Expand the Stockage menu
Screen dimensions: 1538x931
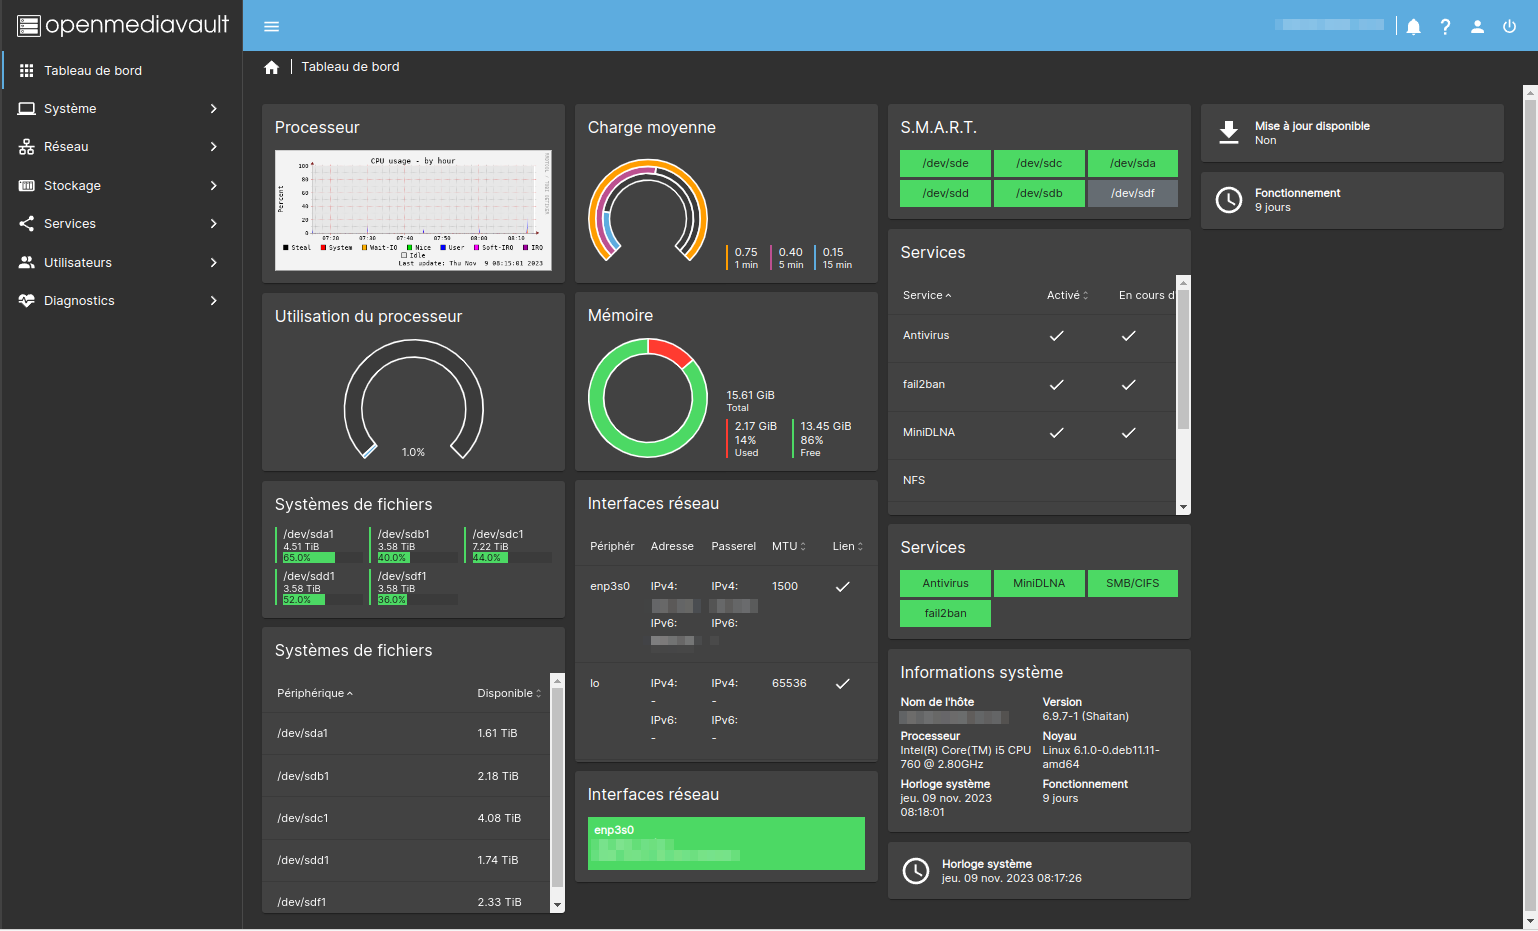pyautogui.click(x=121, y=185)
